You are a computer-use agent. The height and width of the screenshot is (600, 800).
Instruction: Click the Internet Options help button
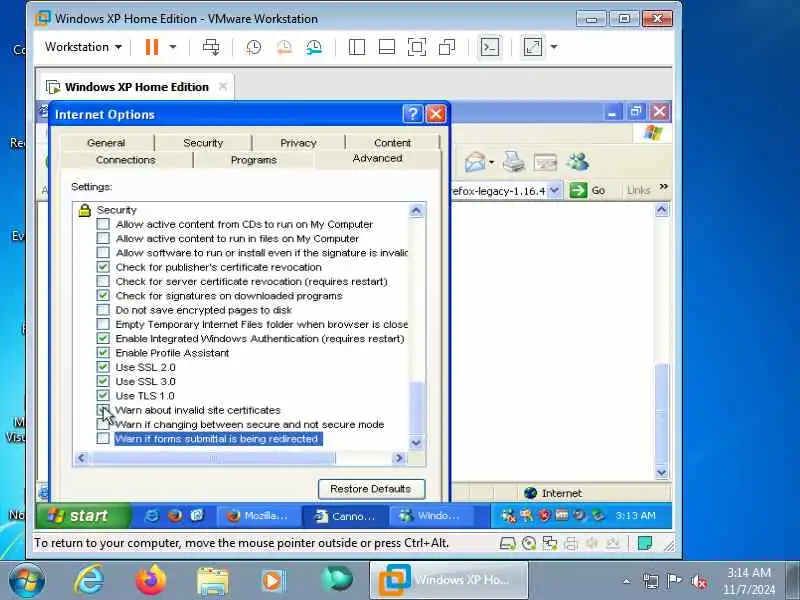click(x=413, y=114)
